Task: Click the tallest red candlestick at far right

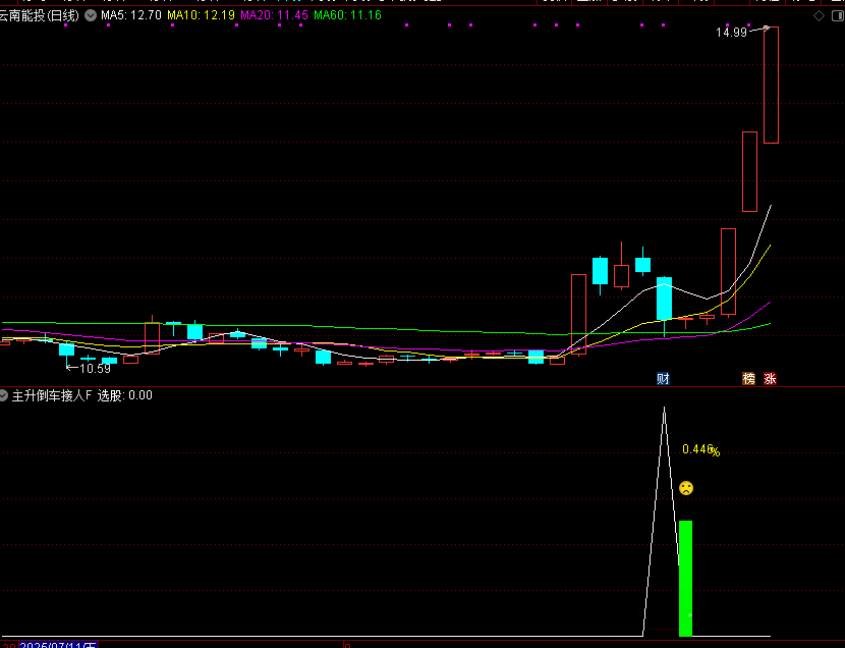Action: (x=771, y=85)
